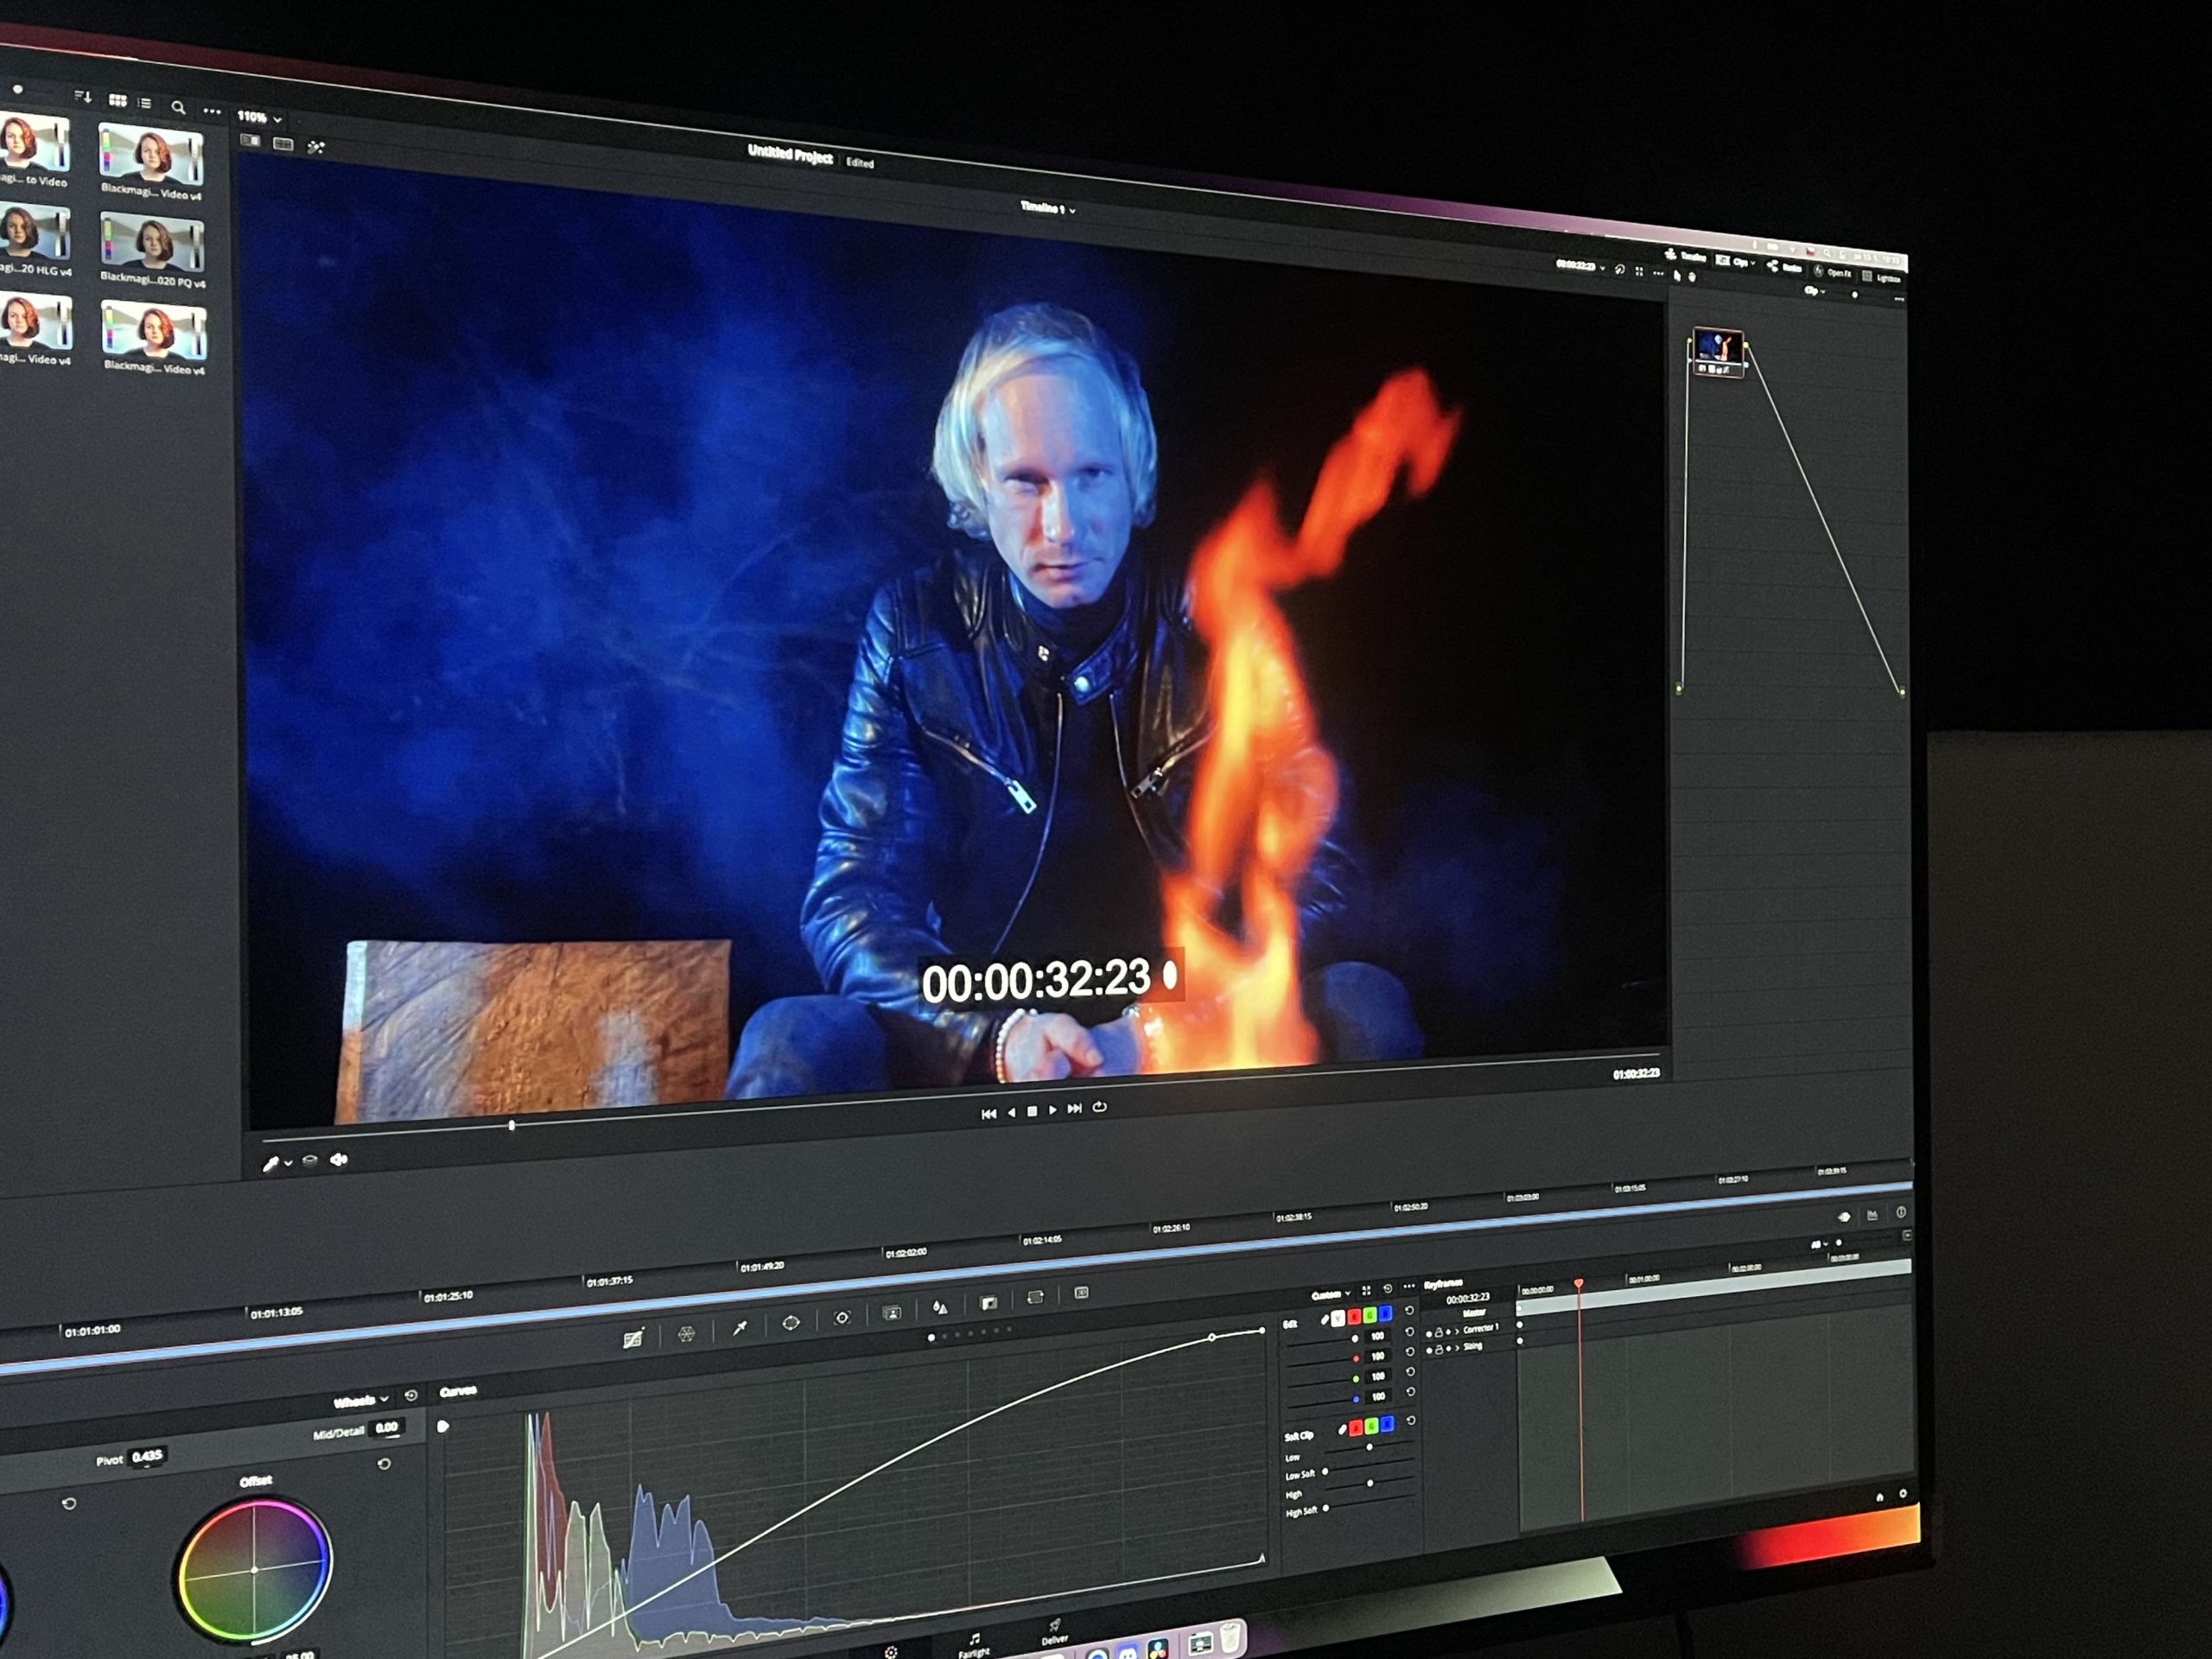This screenshot has width=2212, height=1659.
Task: Open the Tracker palette
Action: (x=842, y=1317)
